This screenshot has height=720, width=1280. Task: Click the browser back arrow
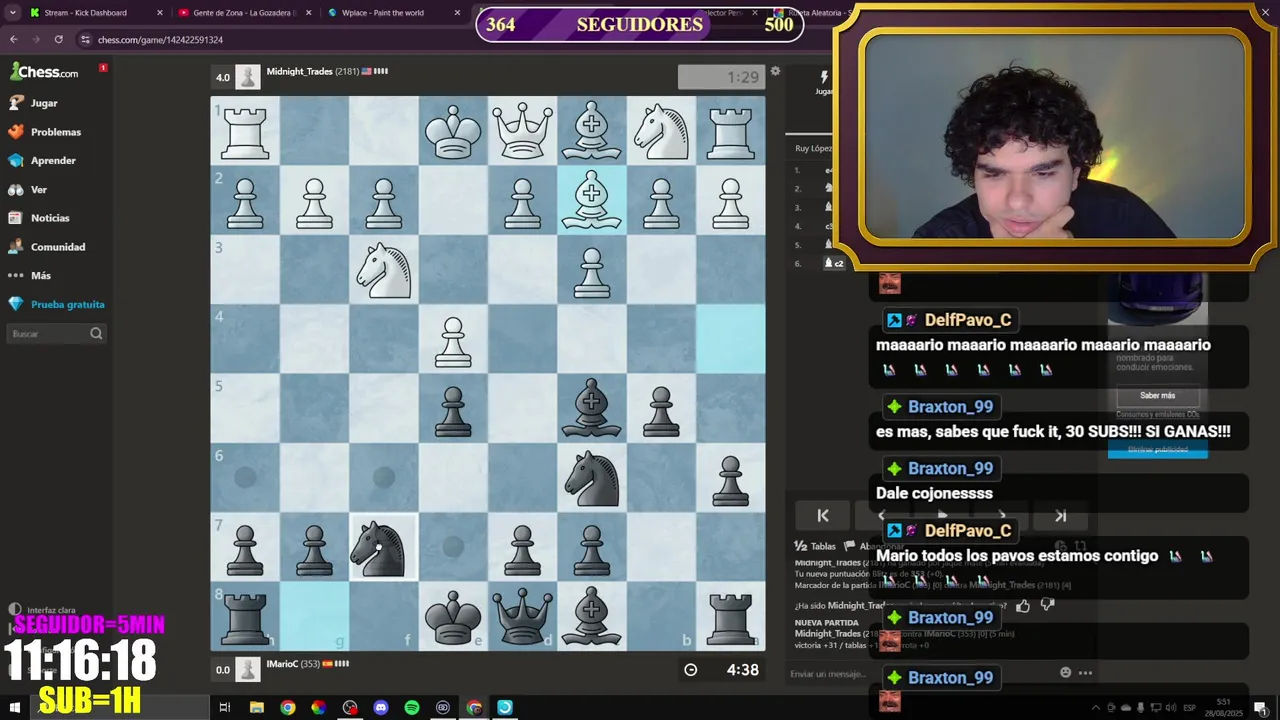pyautogui.click(x=13, y=39)
